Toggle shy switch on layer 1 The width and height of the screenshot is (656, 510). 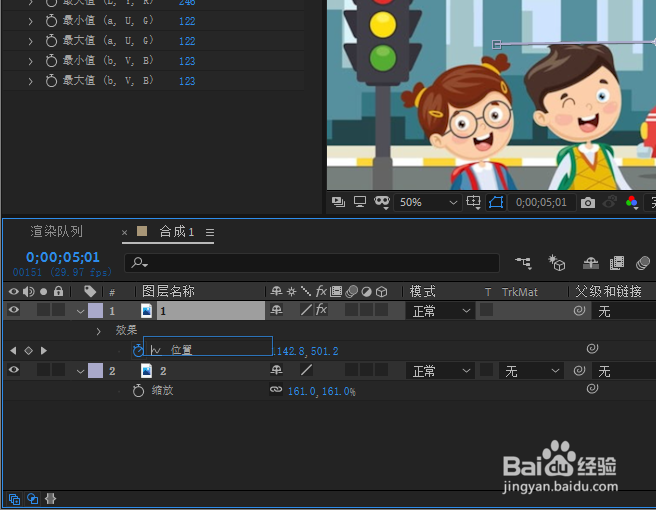click(x=276, y=310)
